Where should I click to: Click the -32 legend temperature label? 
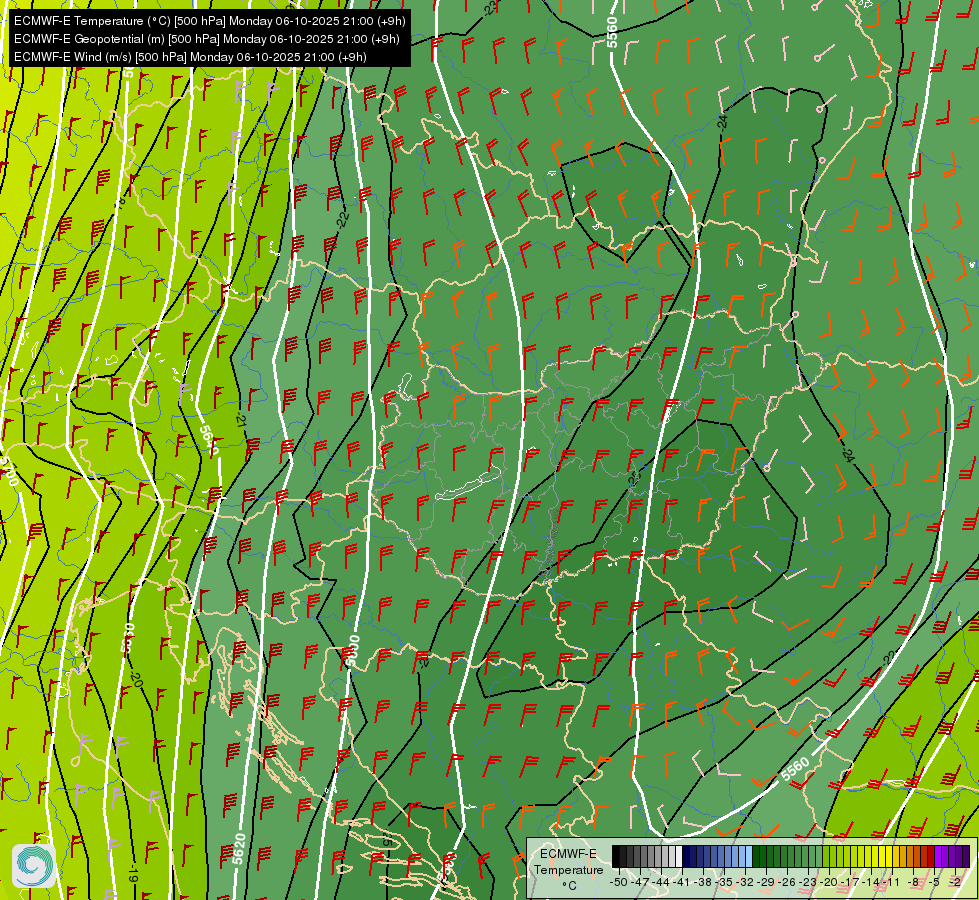tap(745, 882)
